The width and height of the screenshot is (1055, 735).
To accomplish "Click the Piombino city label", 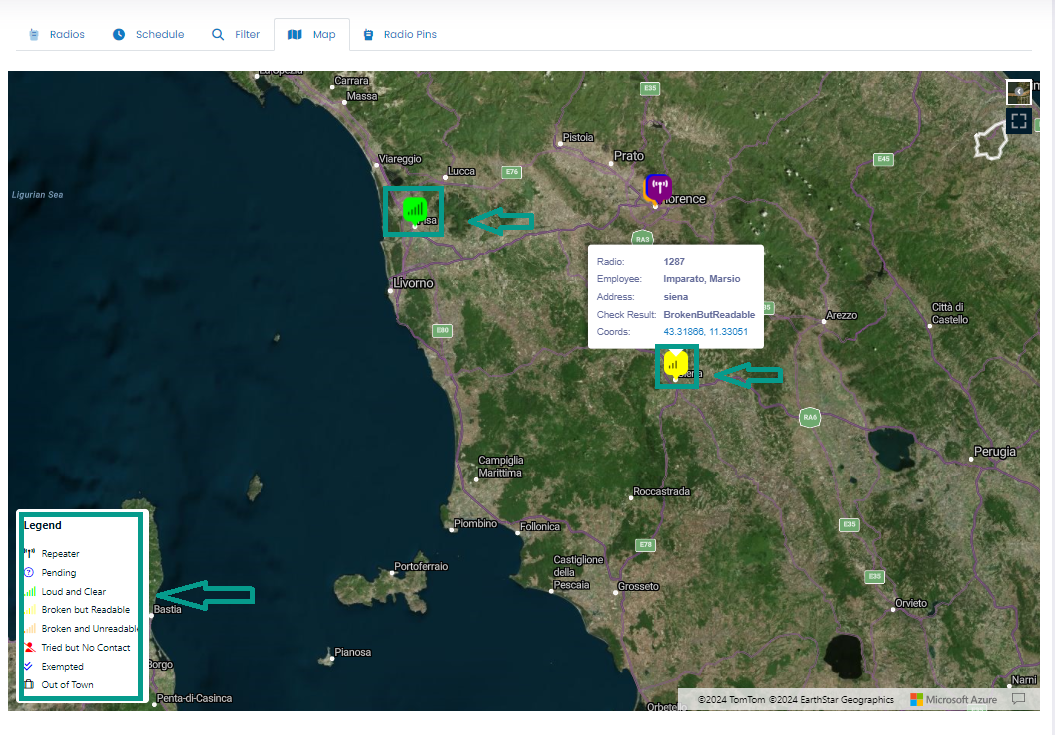I will click(x=476, y=523).
